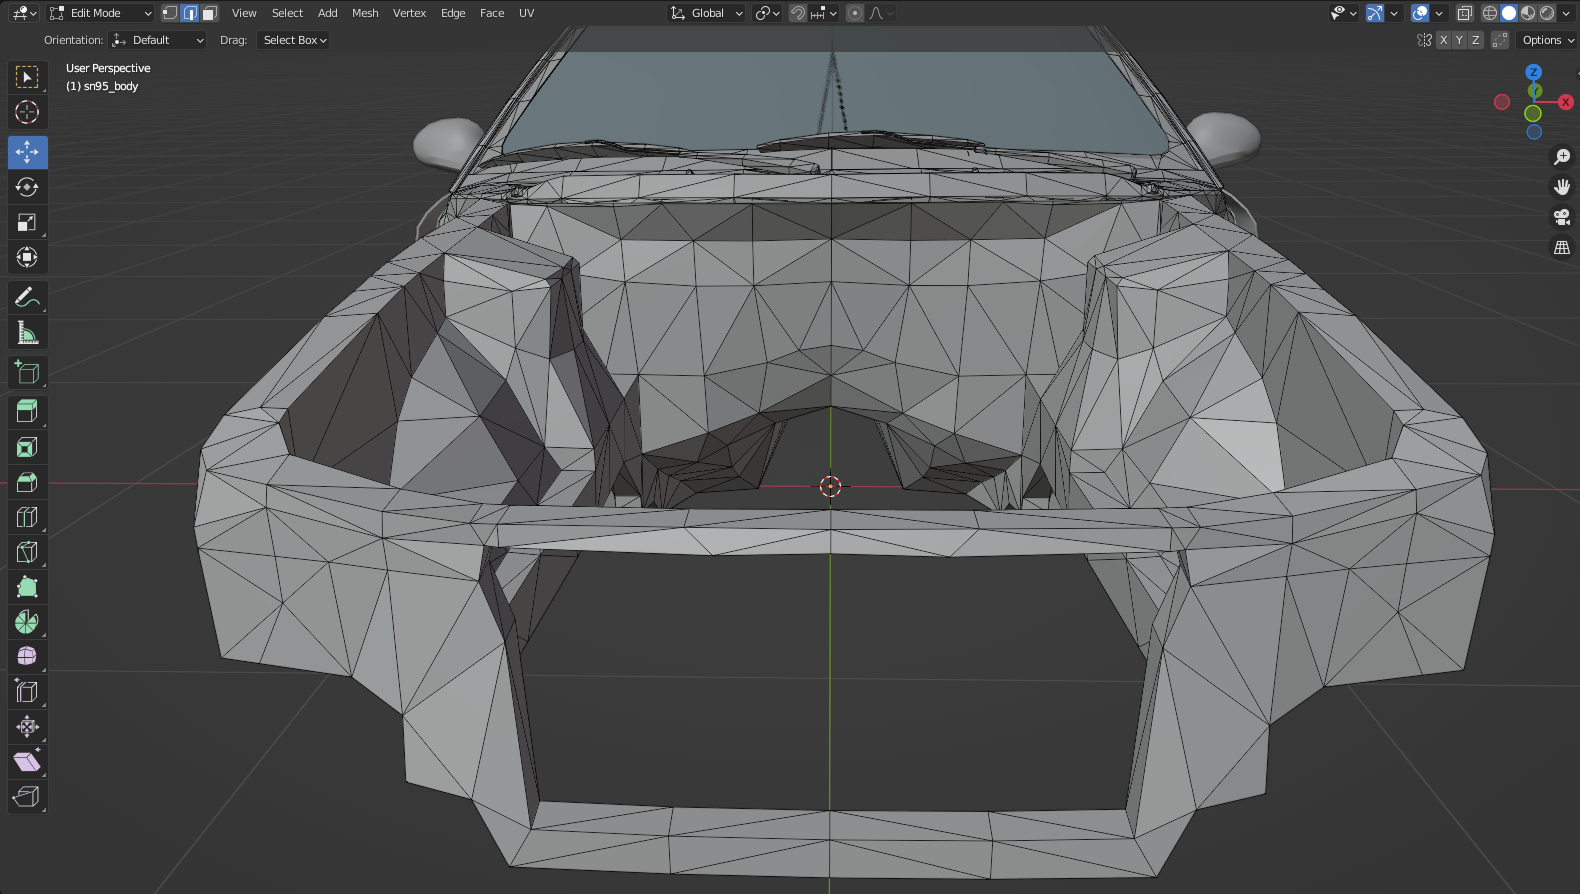Switch to face select mode
This screenshot has height=894, width=1580.
point(209,13)
